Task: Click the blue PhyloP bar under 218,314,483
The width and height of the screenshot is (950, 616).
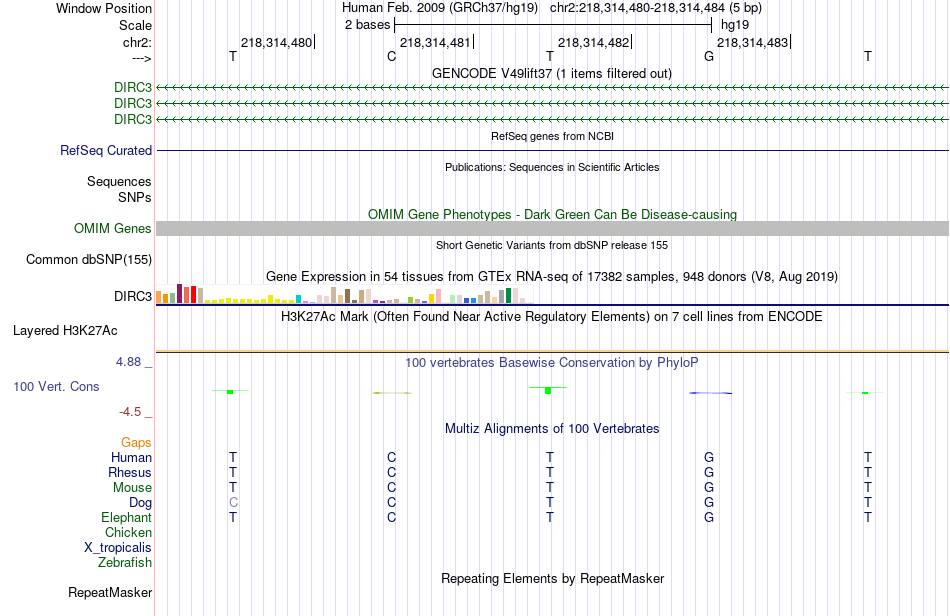Action: coord(711,393)
